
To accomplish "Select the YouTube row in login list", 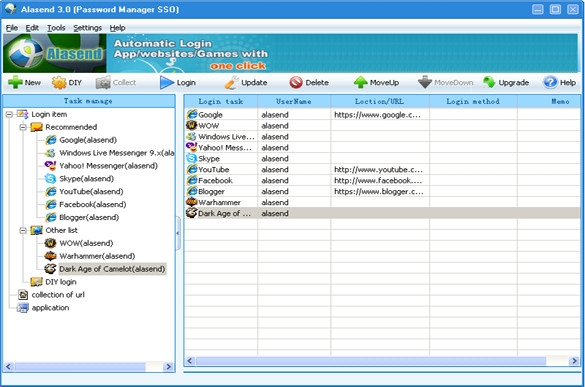I will [x=382, y=169].
